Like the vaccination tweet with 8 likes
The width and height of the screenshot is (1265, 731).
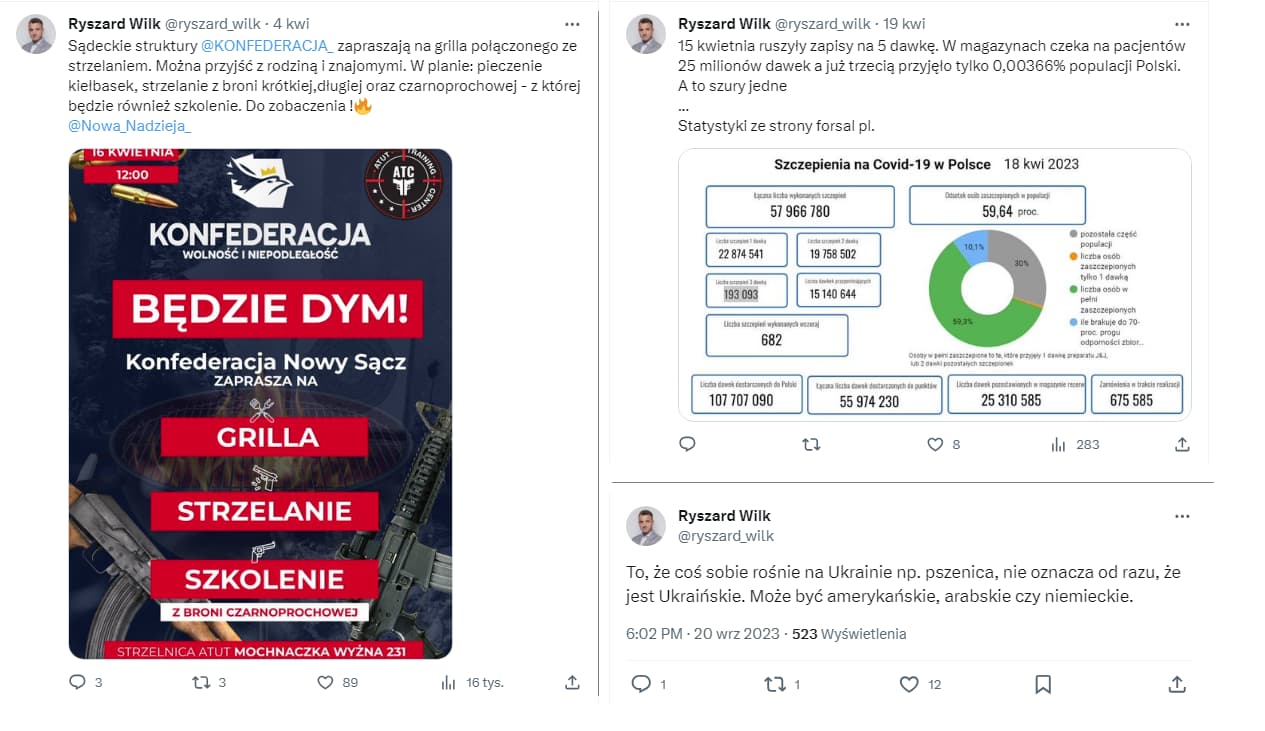pos(935,444)
